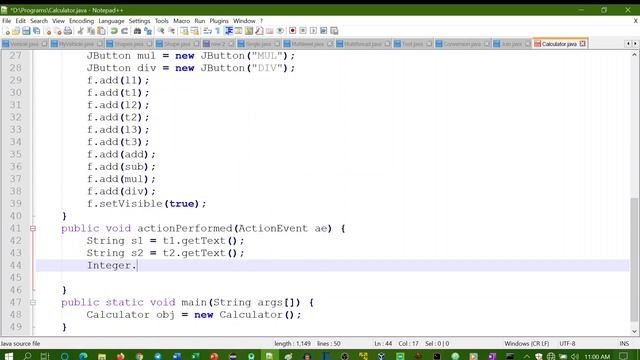The height and width of the screenshot is (360, 640).
Task: Open the File menu
Action: [x=7, y=21]
